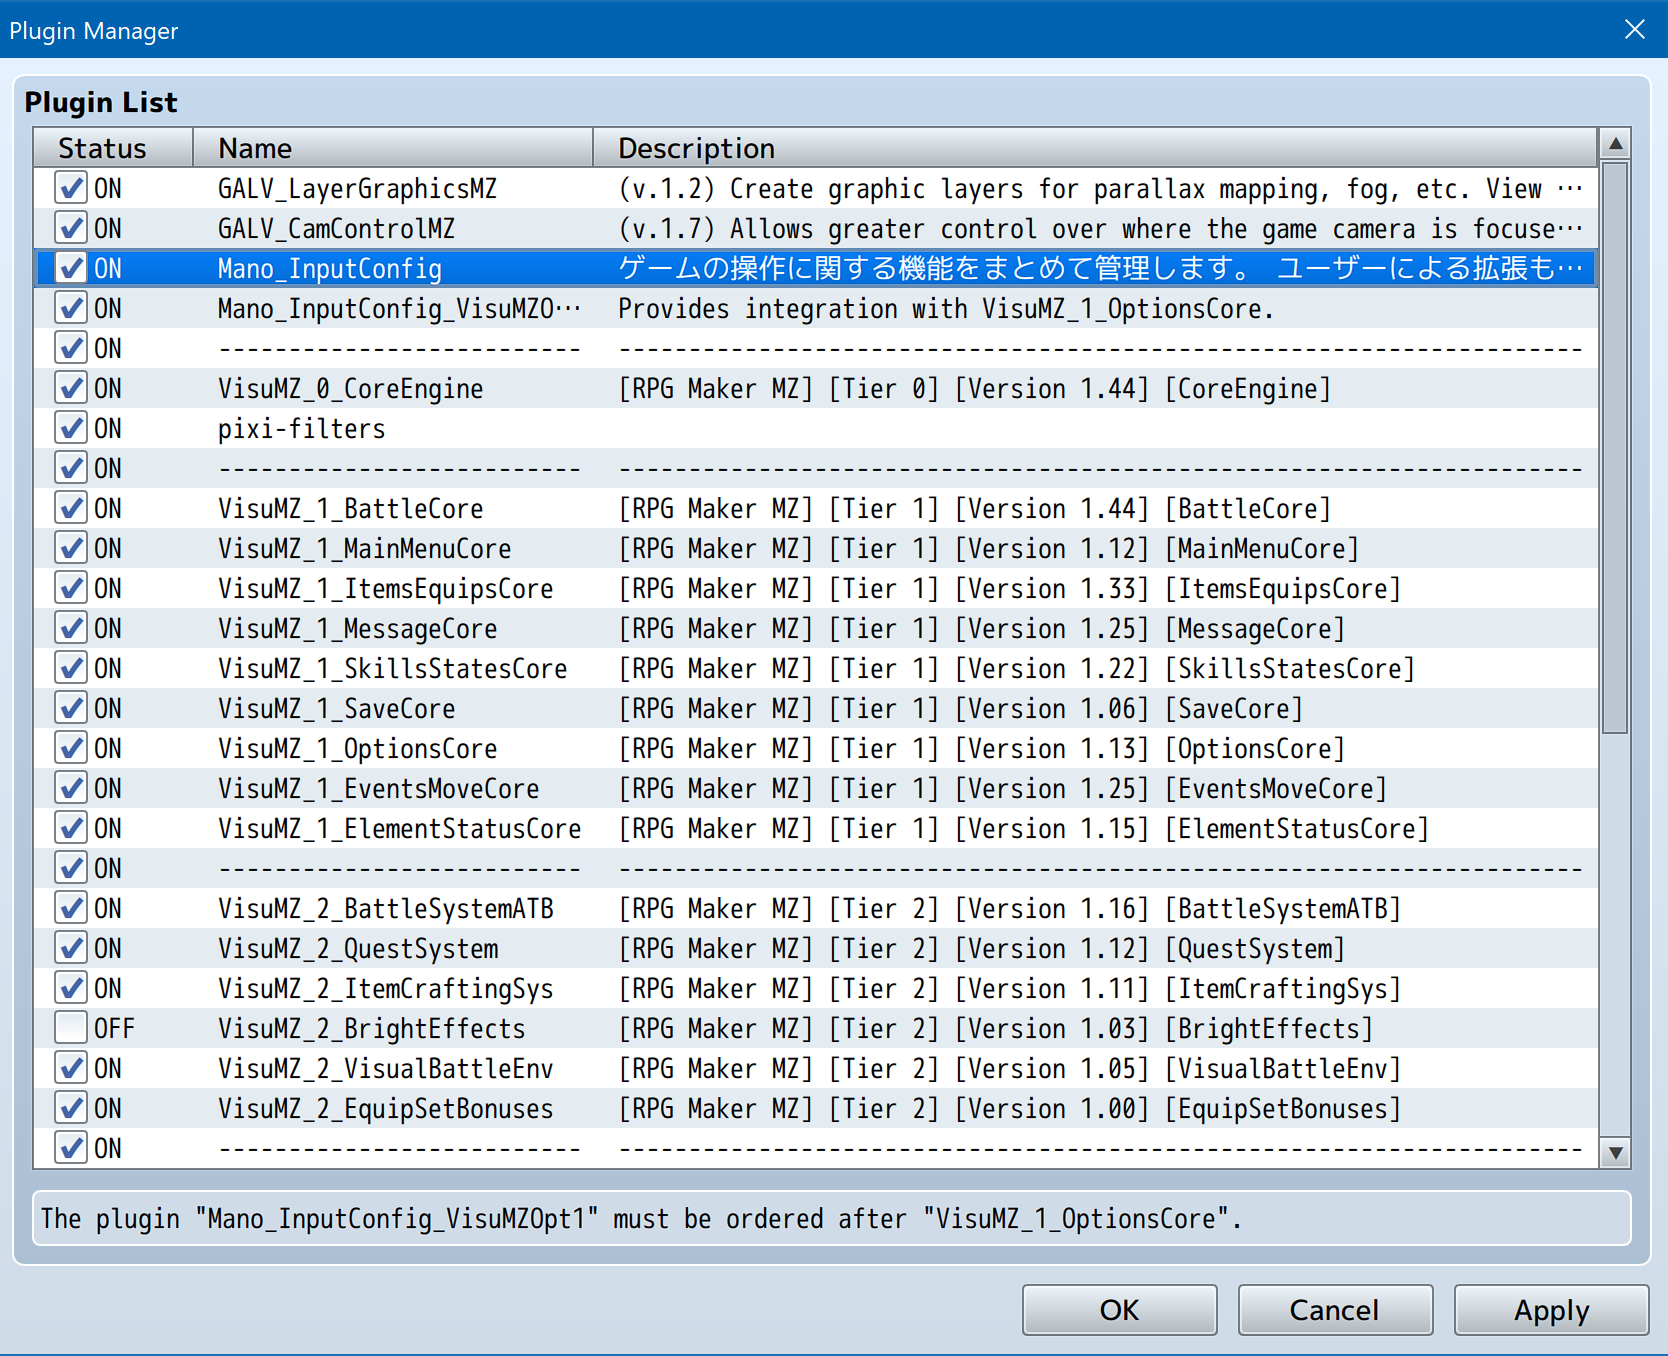Click the scroll down arrow of plugin list

click(1615, 1153)
